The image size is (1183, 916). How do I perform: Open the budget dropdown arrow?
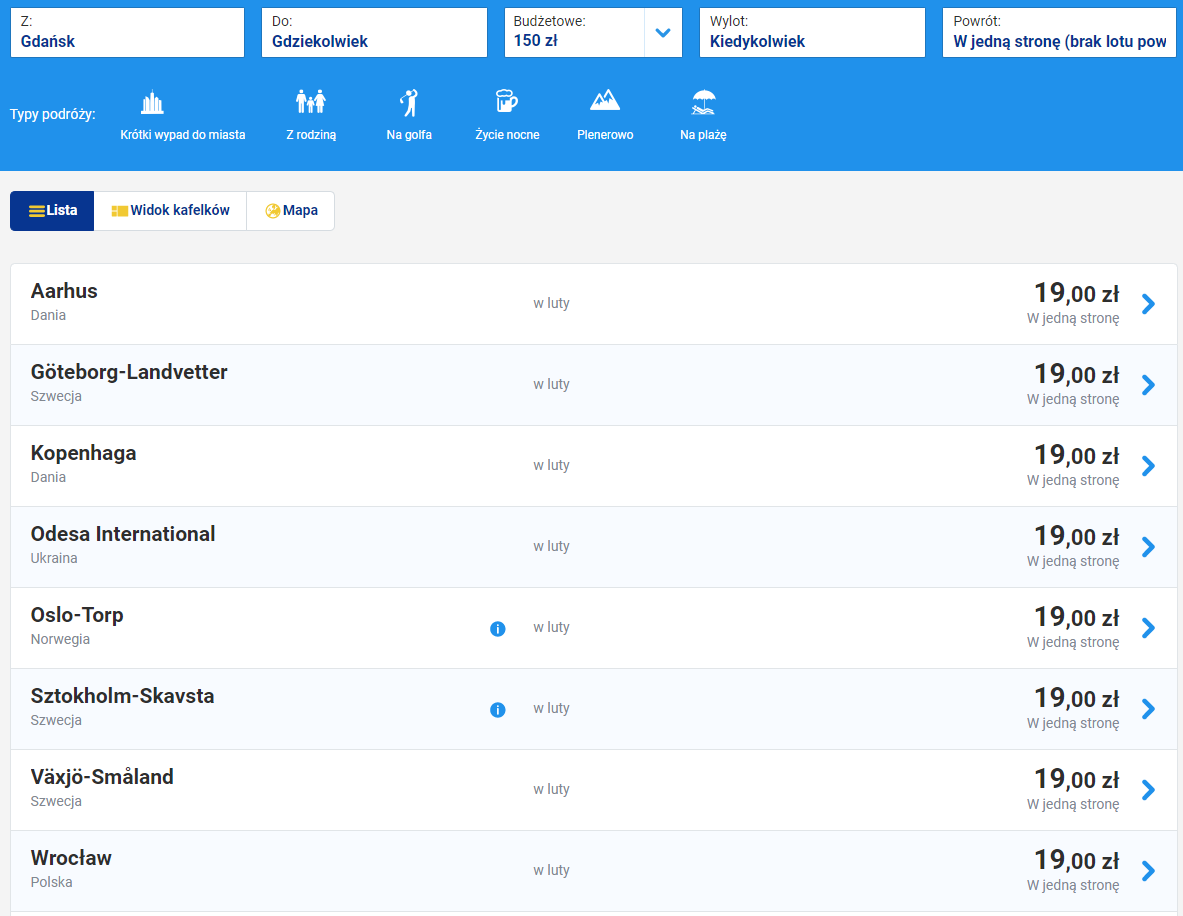662,33
